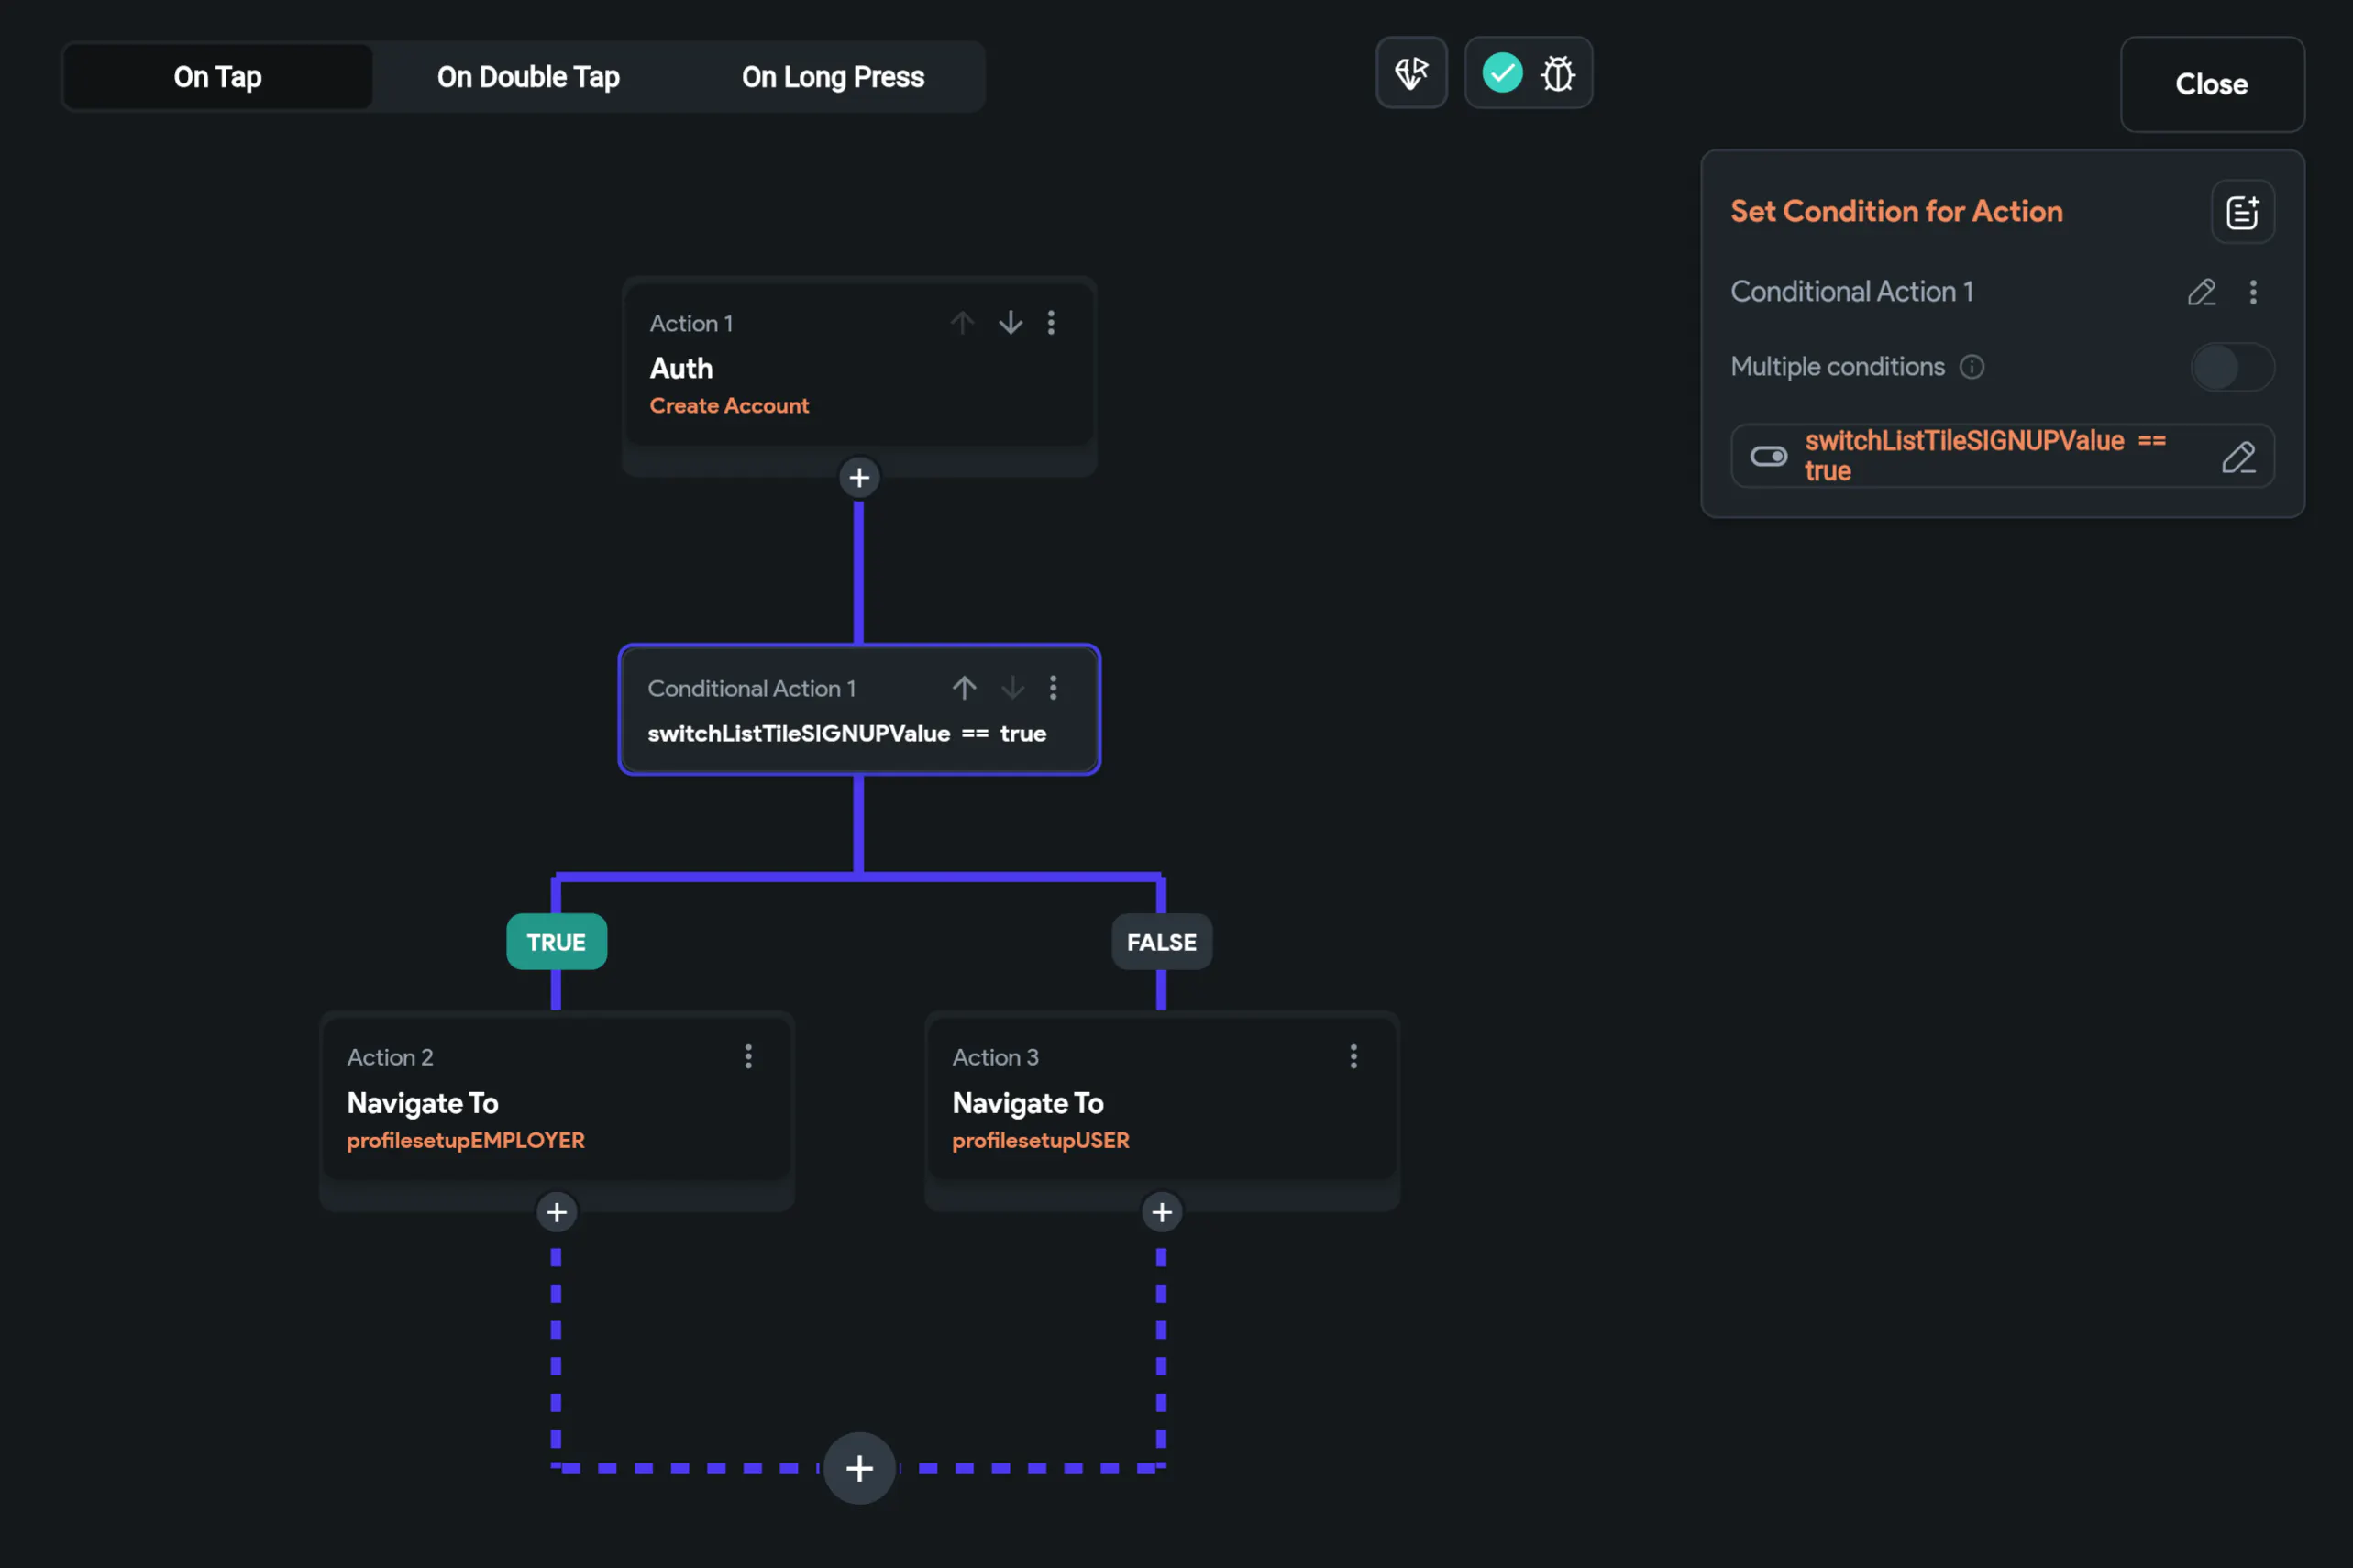The height and width of the screenshot is (1568, 2353).
Task: Enable the Multiple conditions toggle
Action: click(x=2231, y=367)
